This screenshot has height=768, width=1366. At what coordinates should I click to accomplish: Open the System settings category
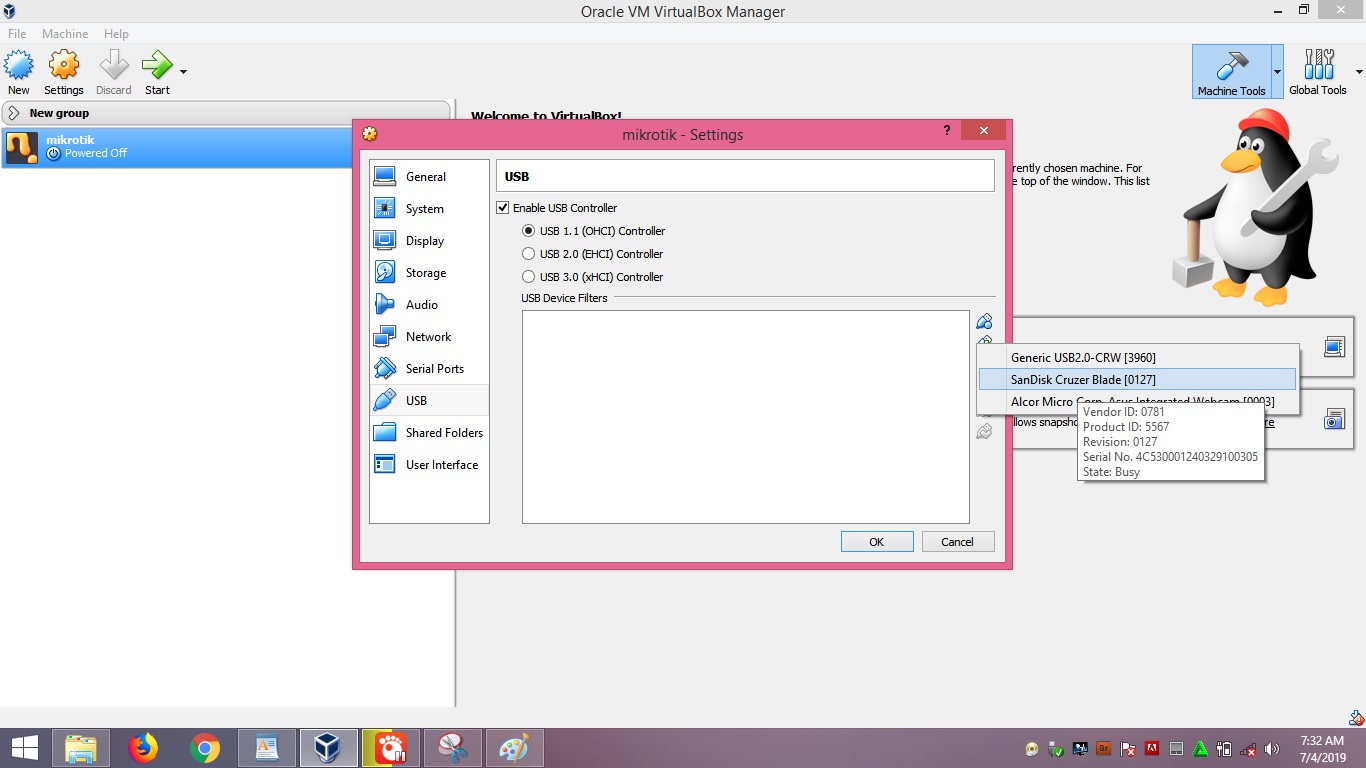[x=429, y=209]
